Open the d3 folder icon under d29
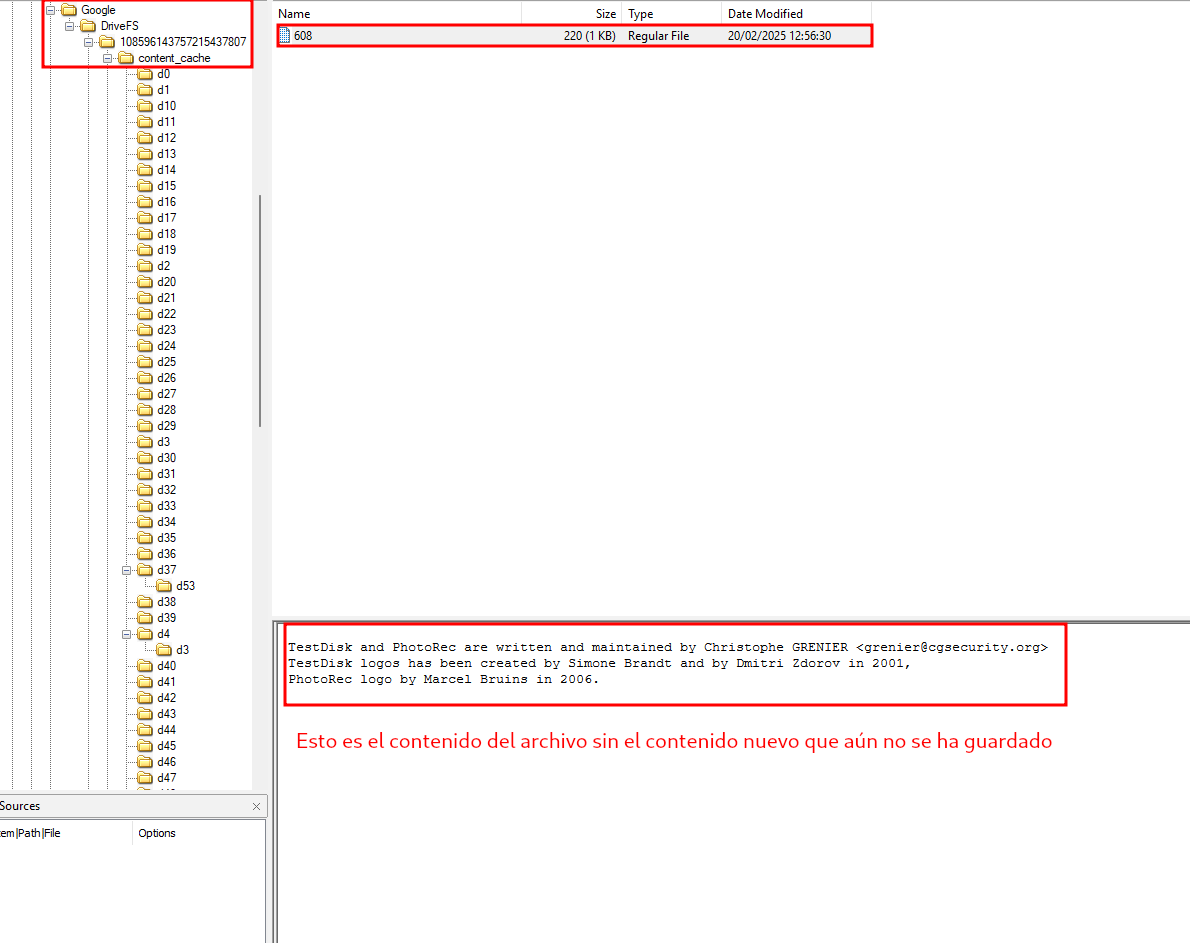1190x943 pixels. (145, 442)
